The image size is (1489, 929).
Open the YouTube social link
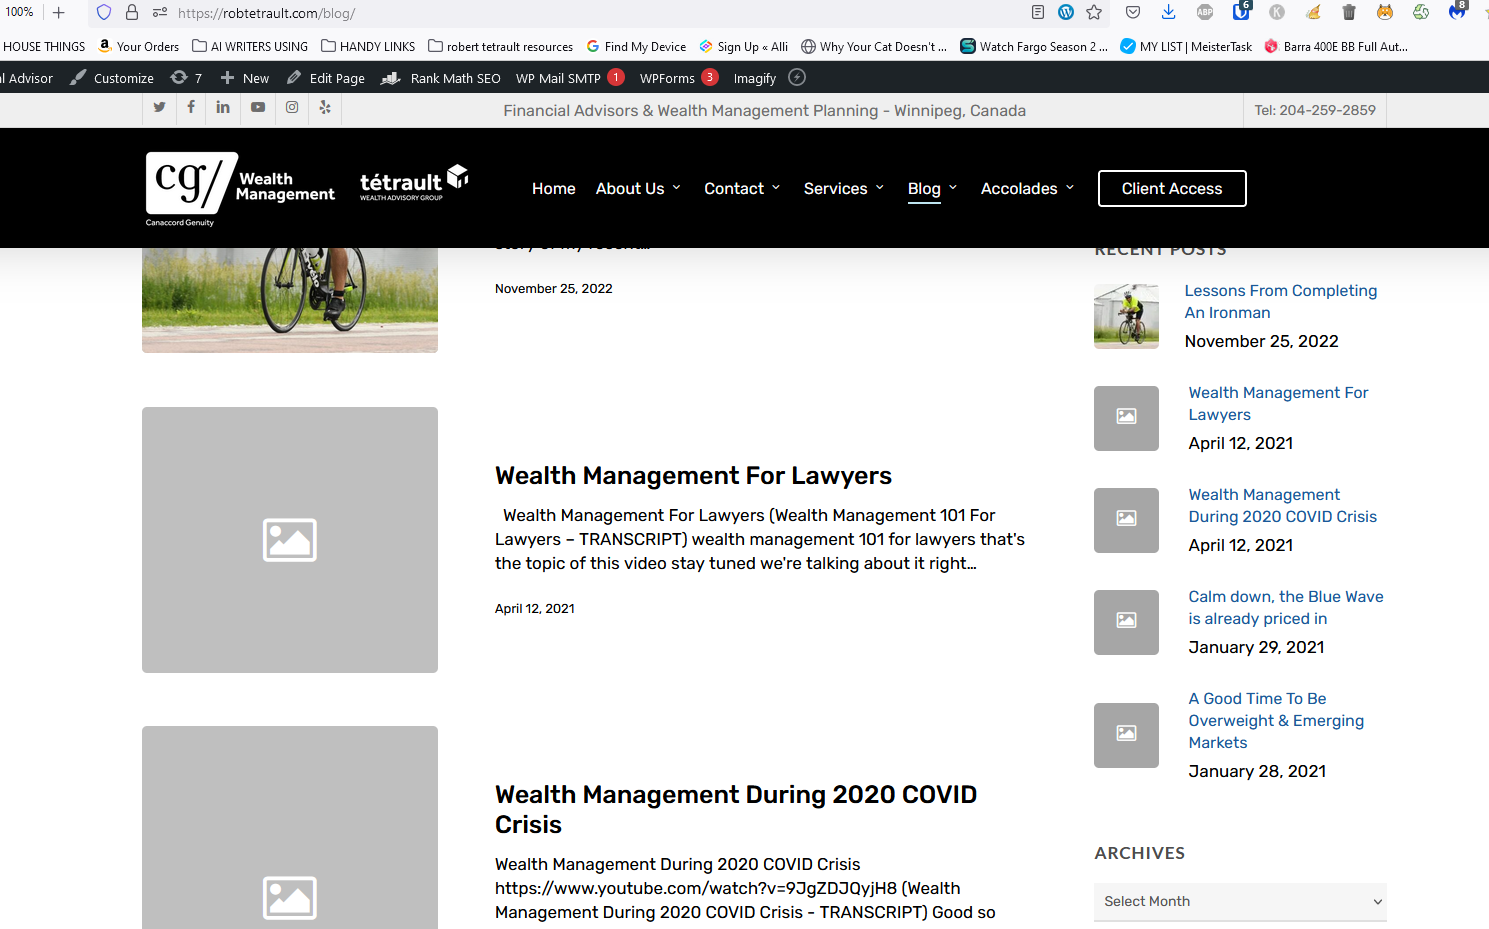click(x=258, y=107)
